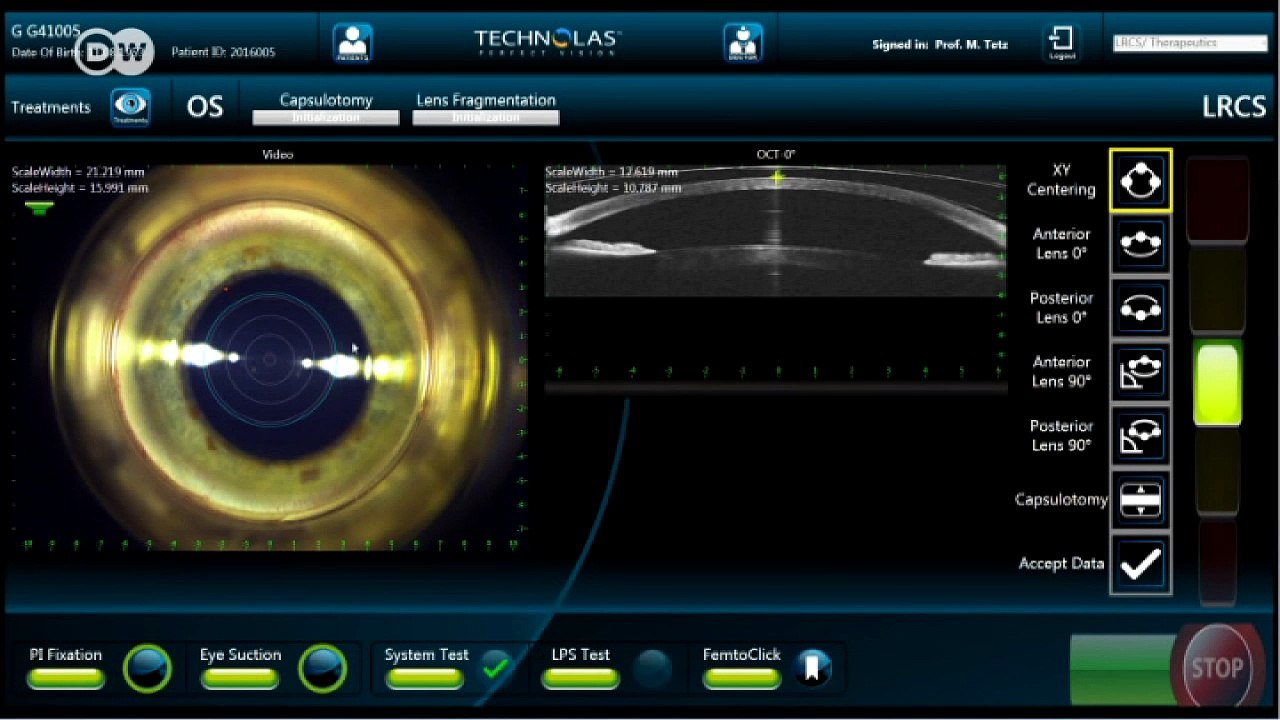Viewport: 1280px width, 720px height.
Task: Click the round indicator beside Eye Suction
Action: [322, 668]
